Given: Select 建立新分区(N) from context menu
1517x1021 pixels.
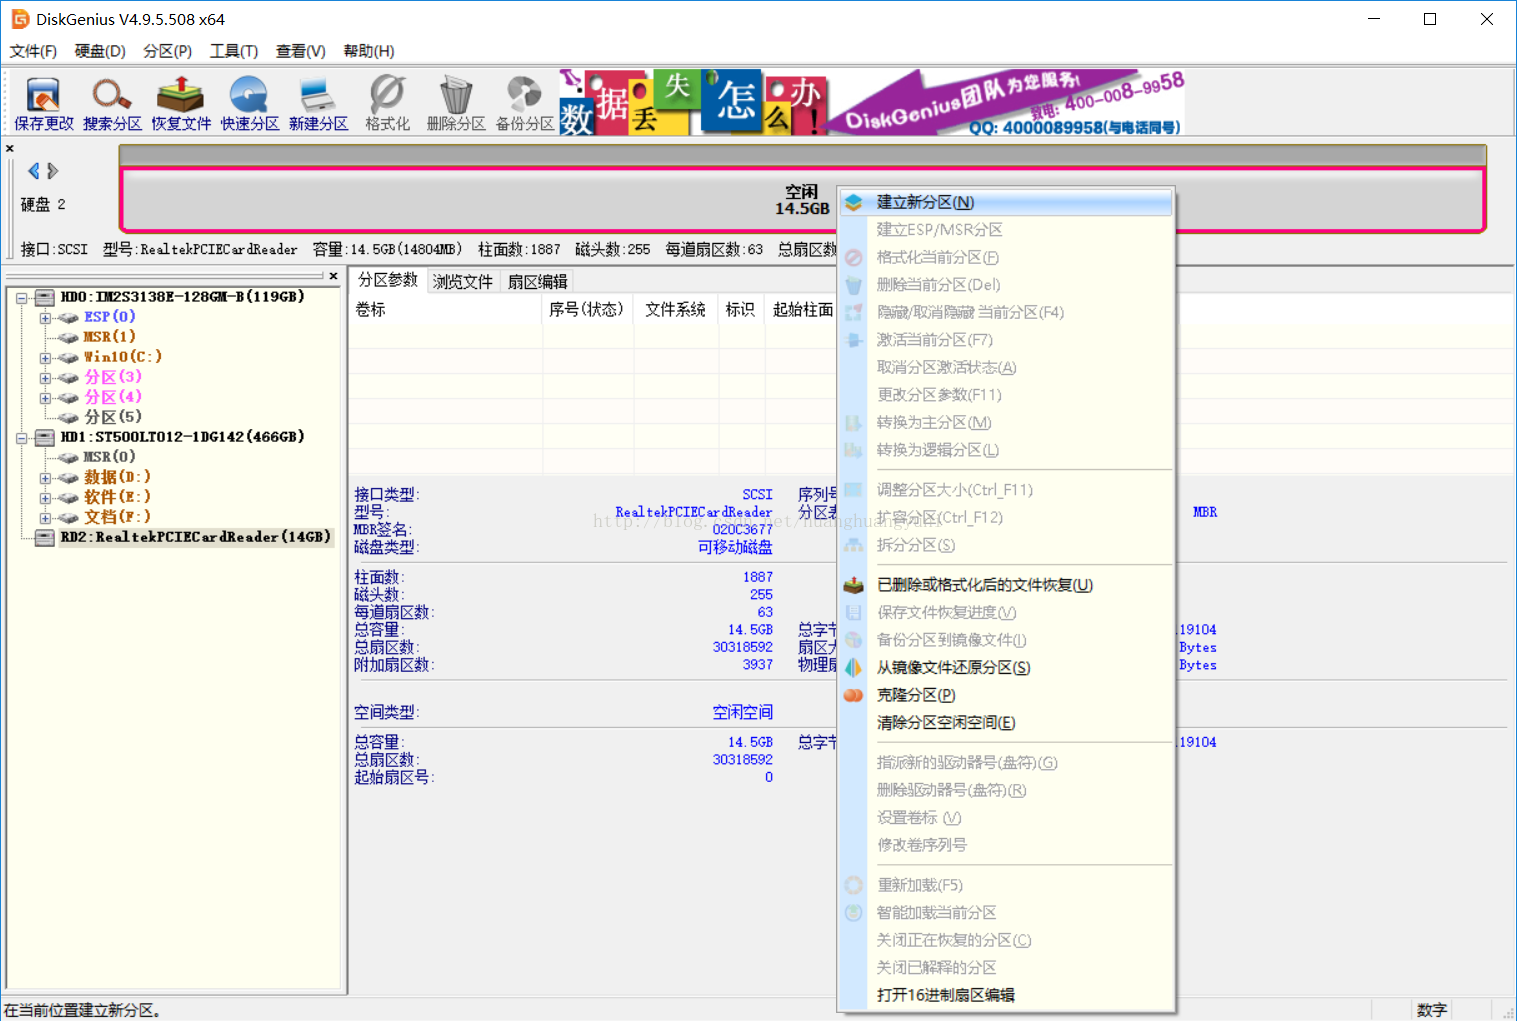Looking at the screenshot, I should click(x=925, y=202).
